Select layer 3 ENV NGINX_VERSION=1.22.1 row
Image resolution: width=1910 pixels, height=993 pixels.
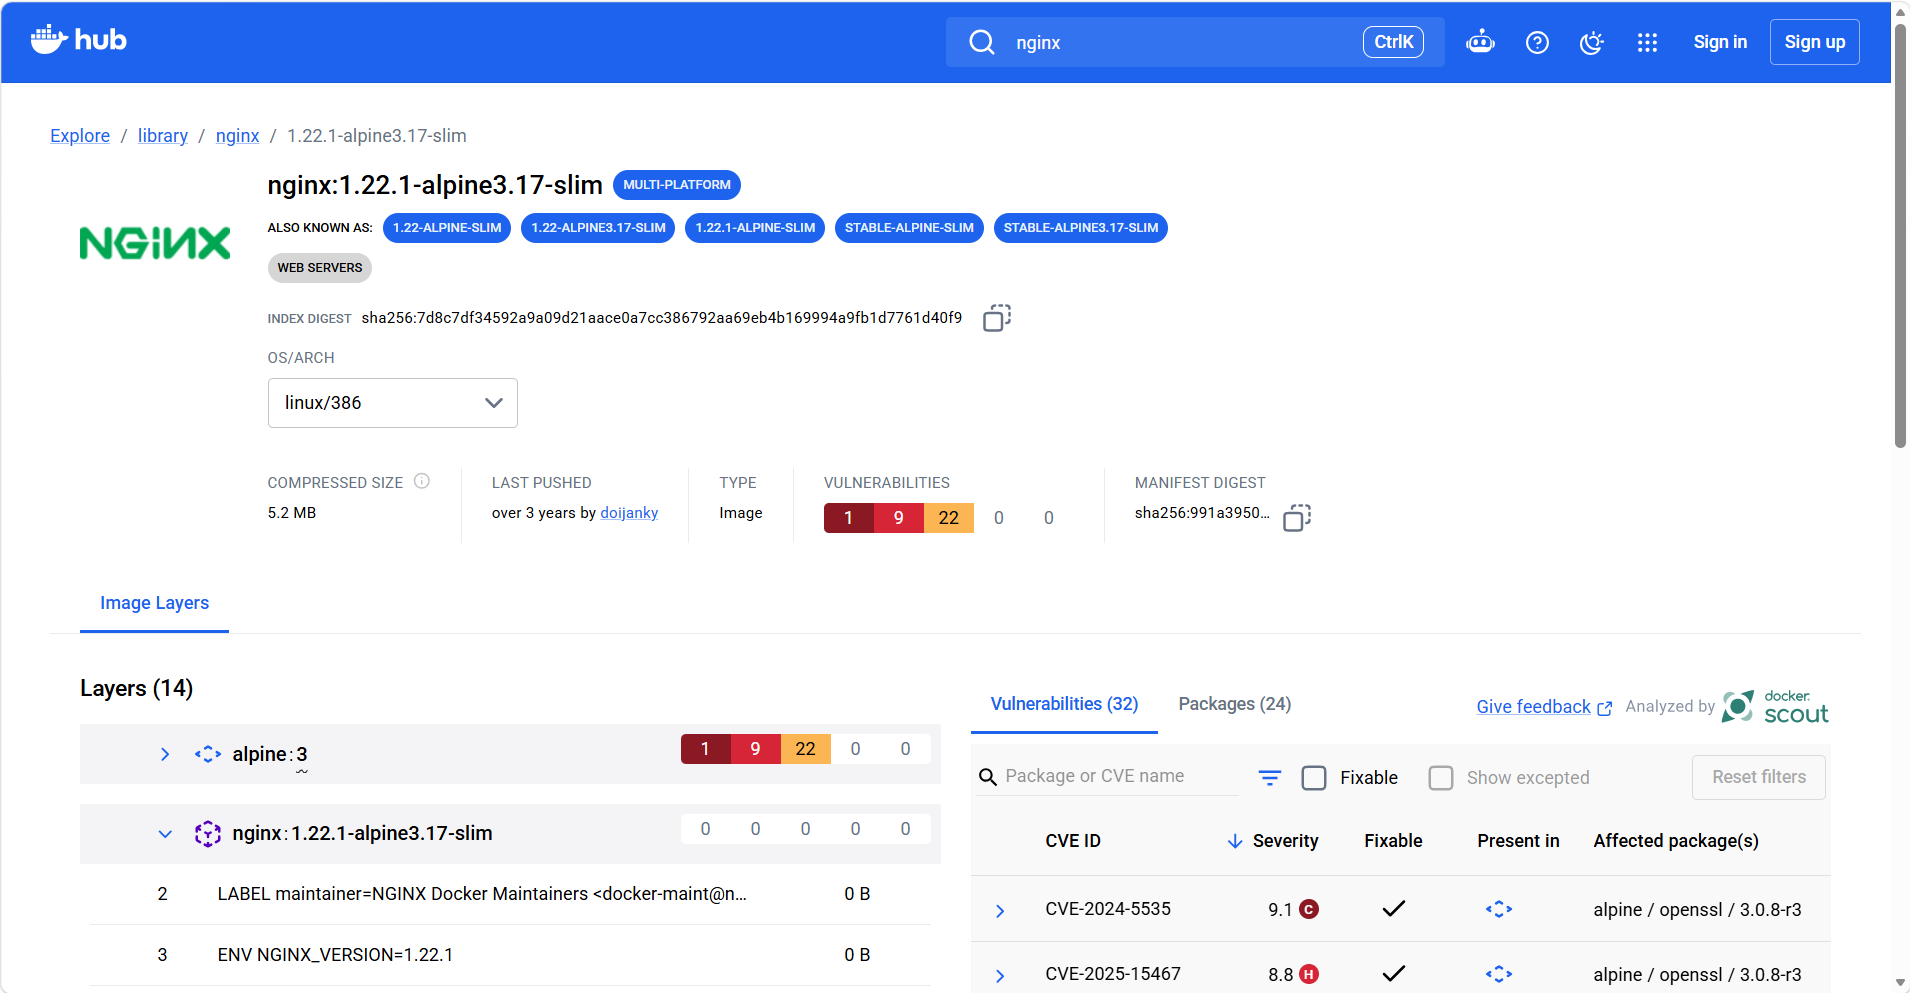(510, 955)
